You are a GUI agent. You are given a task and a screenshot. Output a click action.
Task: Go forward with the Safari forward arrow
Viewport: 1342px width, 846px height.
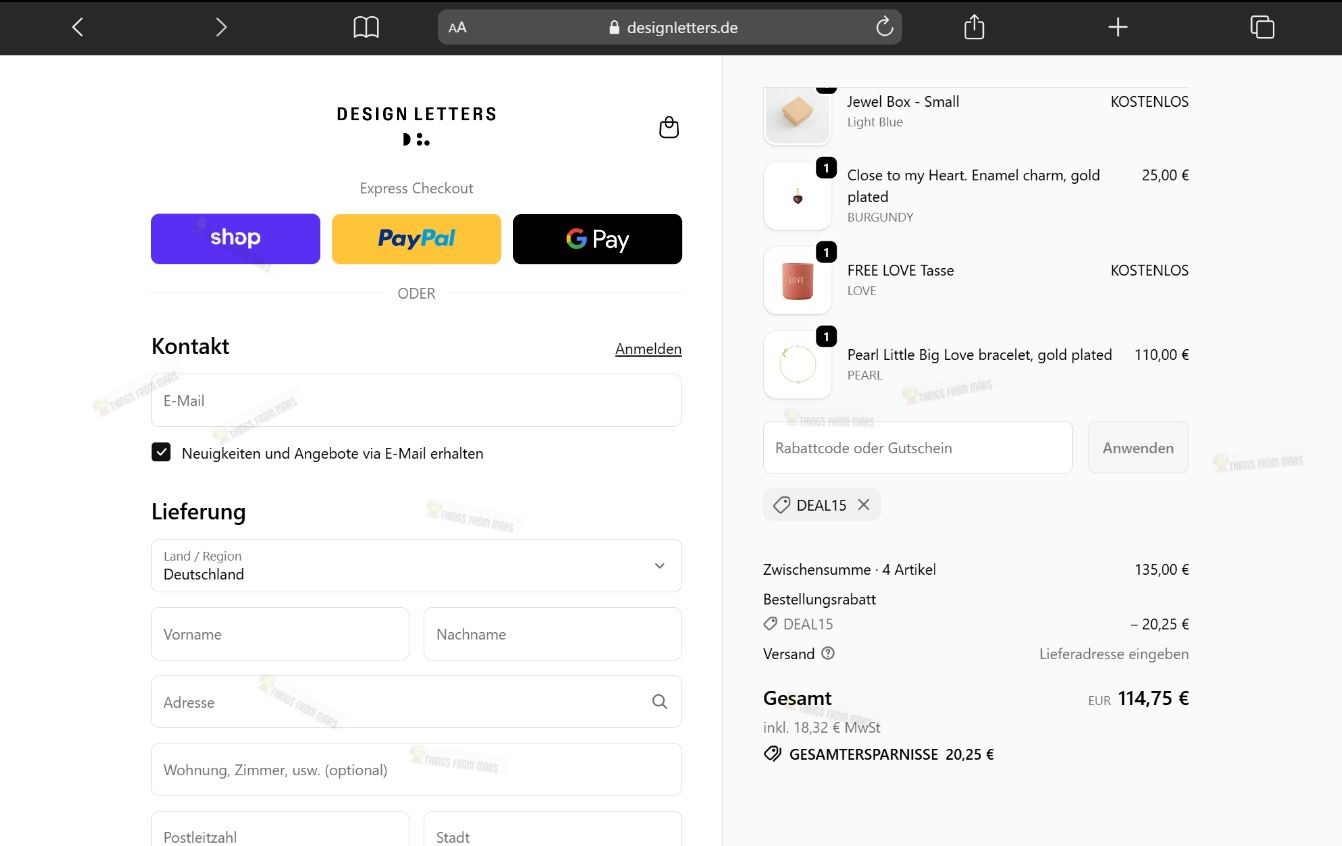(221, 27)
